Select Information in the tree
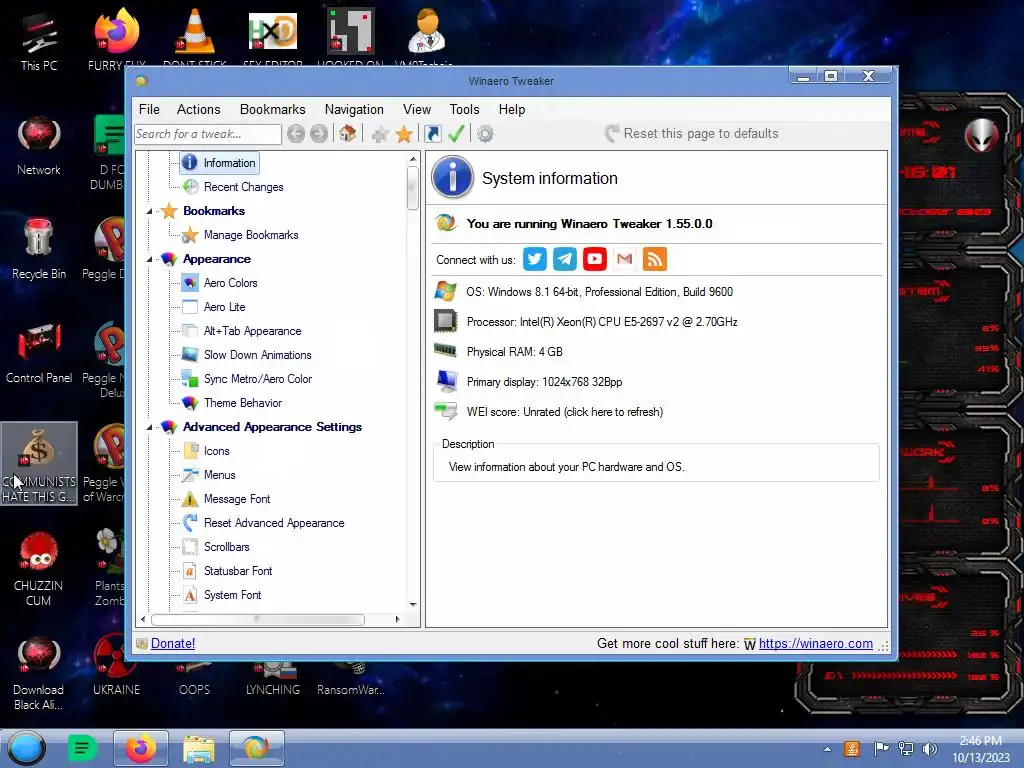The width and height of the screenshot is (1024, 768). pos(229,163)
